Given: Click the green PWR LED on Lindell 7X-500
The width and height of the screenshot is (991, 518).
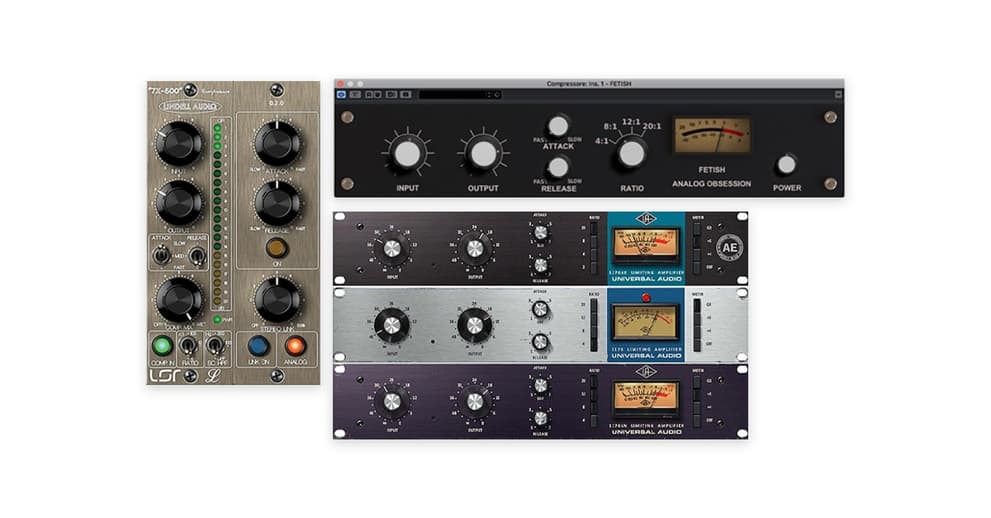Looking at the screenshot, I should tap(217, 320).
